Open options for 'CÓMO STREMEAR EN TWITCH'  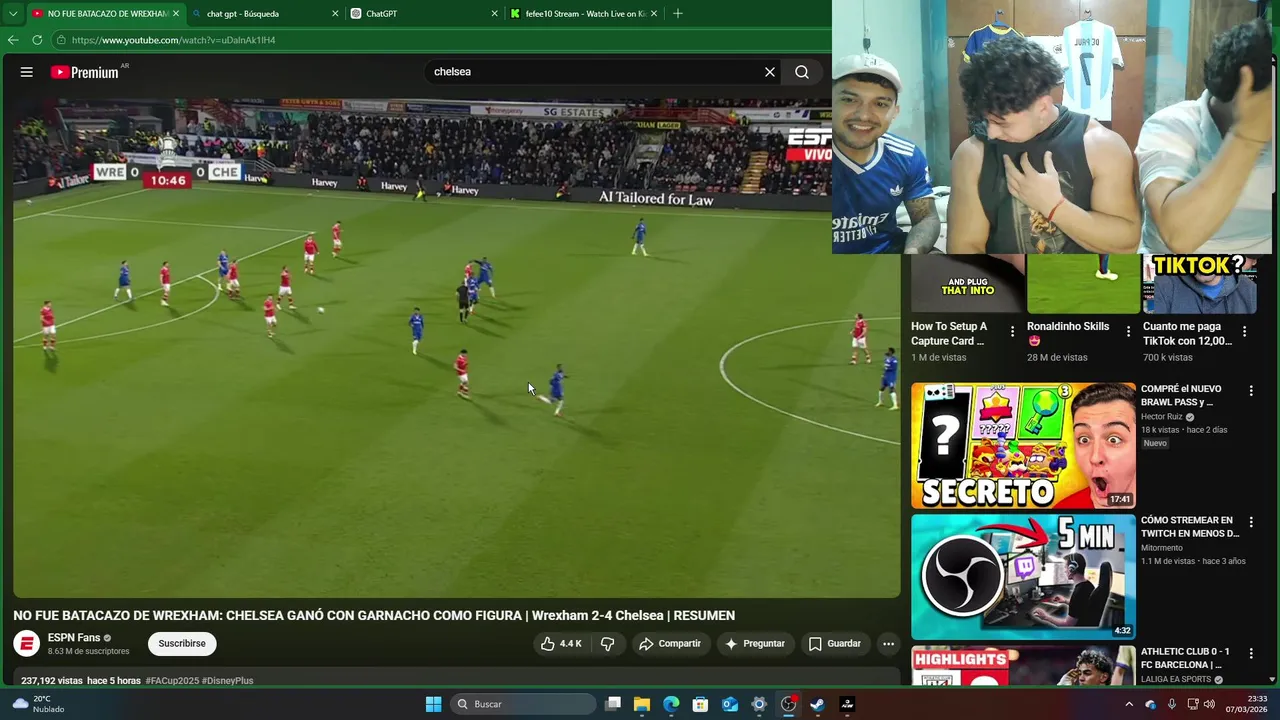tap(1251, 522)
